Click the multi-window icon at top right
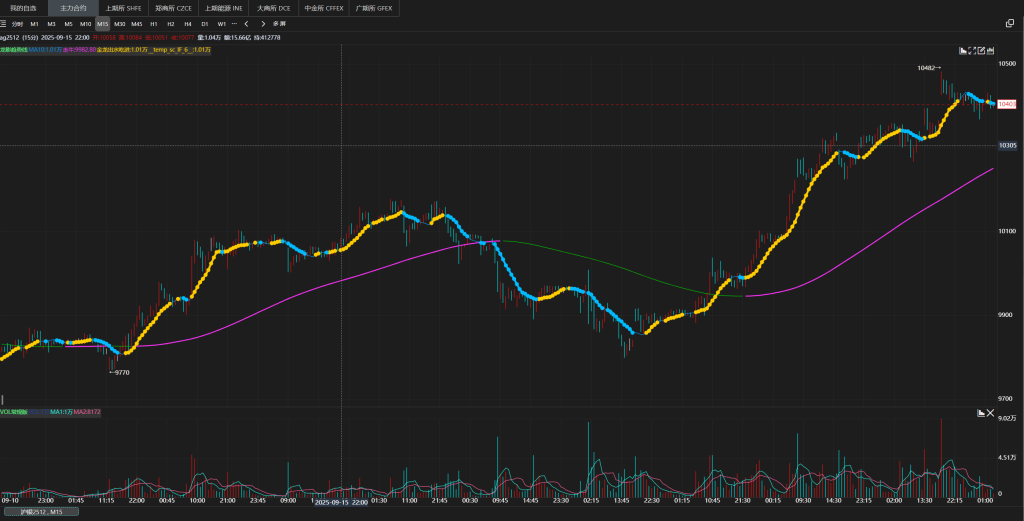 coord(1009,23)
